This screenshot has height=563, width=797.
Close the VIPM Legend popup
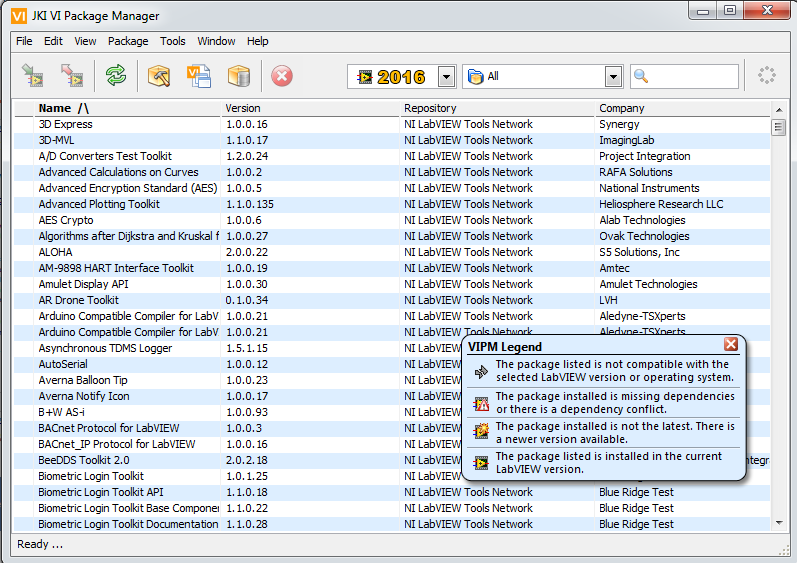pos(731,344)
